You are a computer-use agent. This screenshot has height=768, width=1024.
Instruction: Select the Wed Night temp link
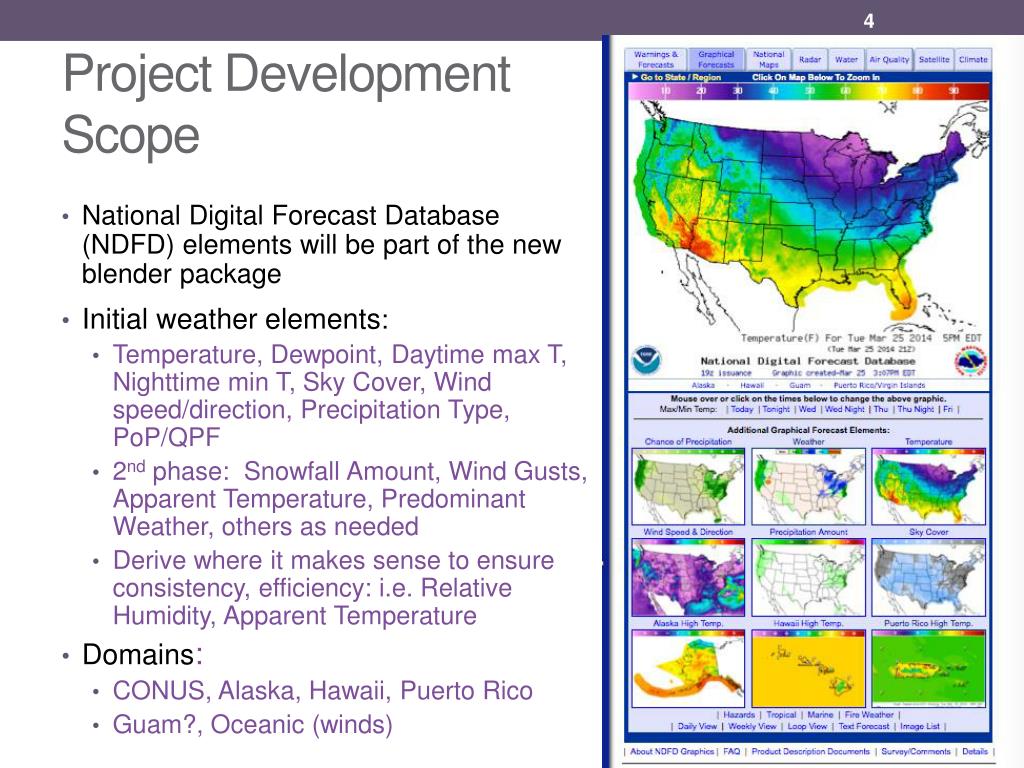coord(844,409)
